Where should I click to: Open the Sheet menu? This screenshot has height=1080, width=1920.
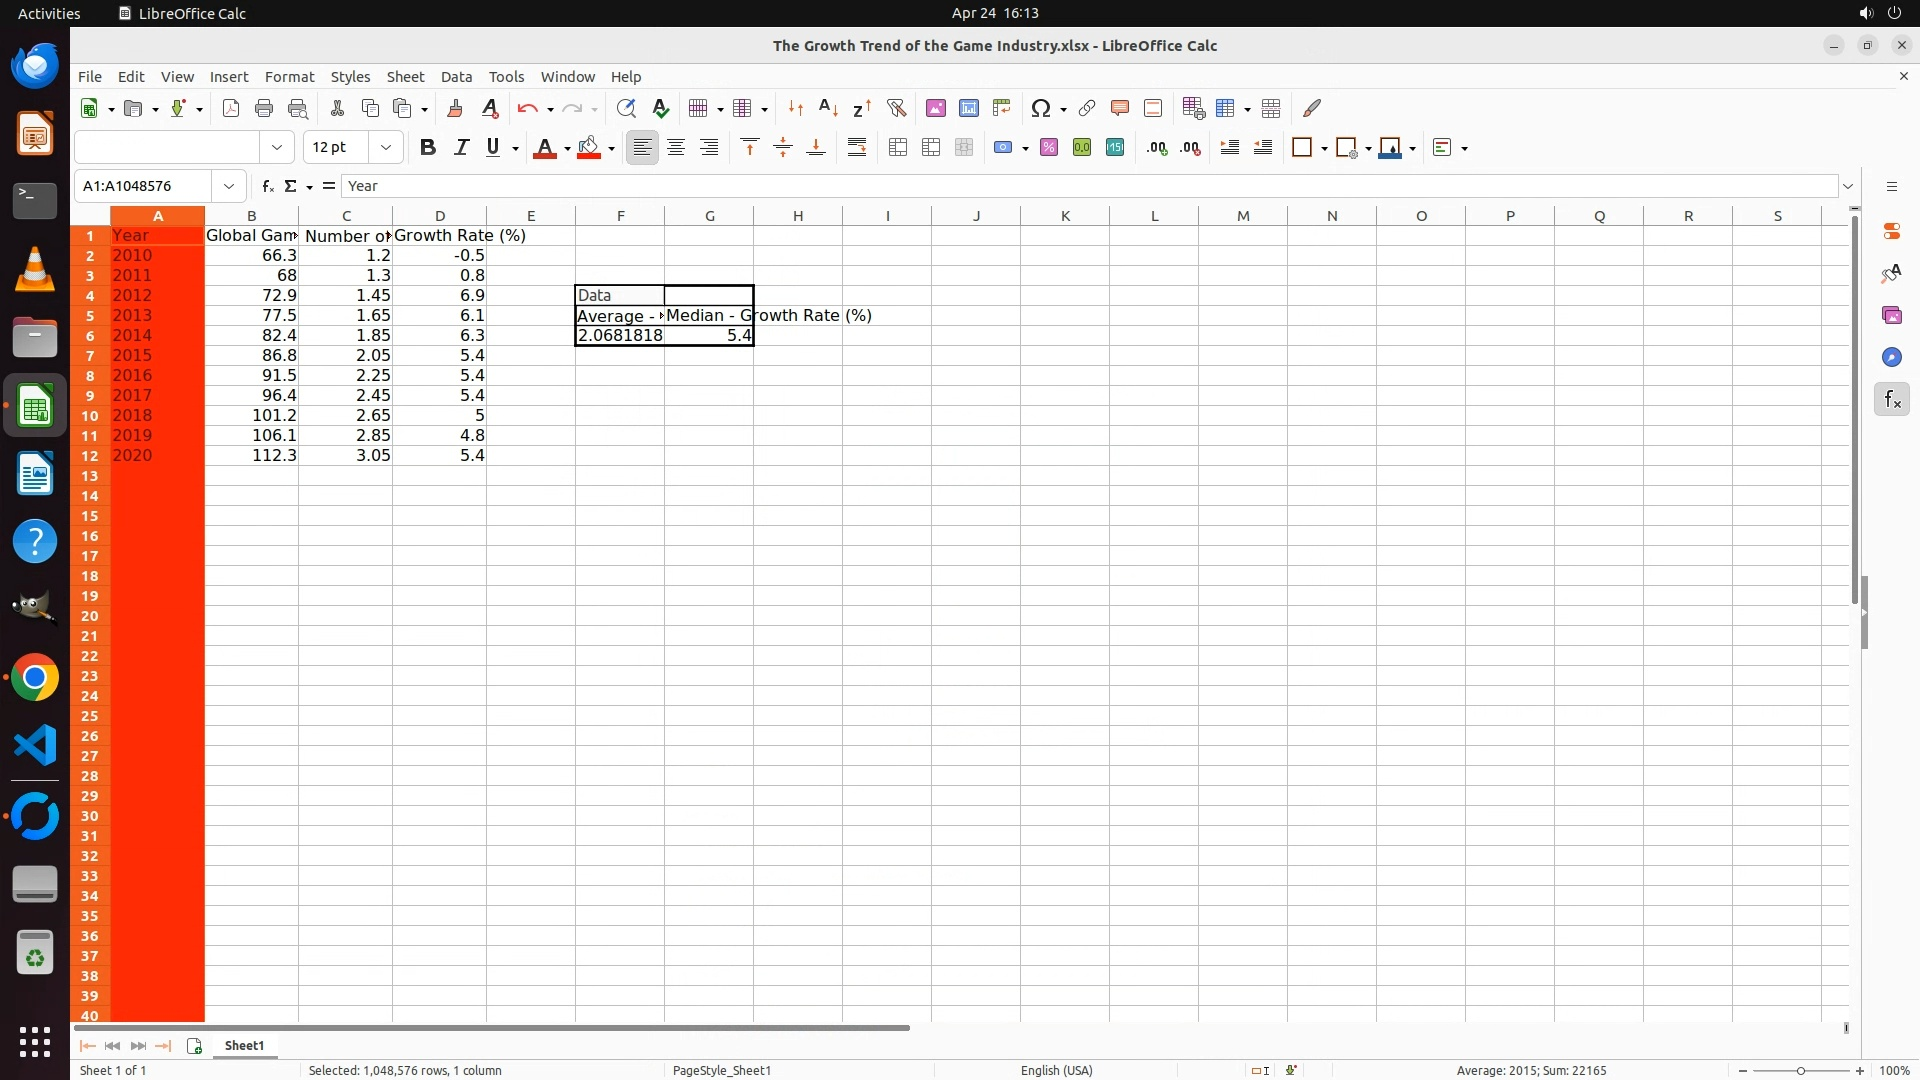click(405, 77)
